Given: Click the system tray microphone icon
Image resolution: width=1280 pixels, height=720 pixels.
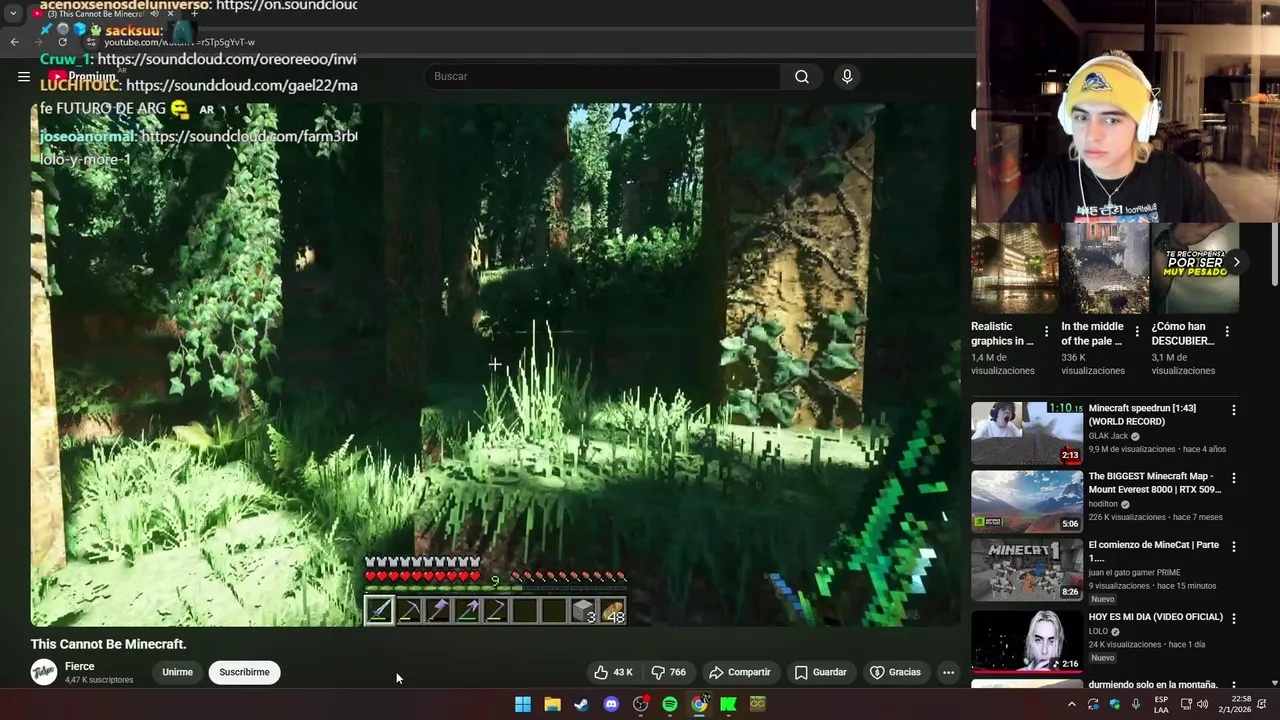Looking at the screenshot, I should (1136, 704).
